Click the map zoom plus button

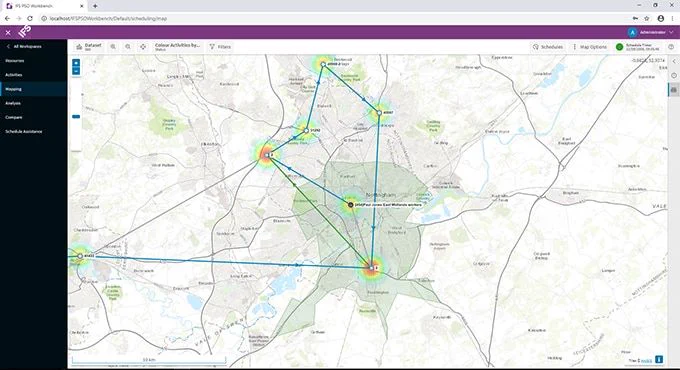point(76,63)
